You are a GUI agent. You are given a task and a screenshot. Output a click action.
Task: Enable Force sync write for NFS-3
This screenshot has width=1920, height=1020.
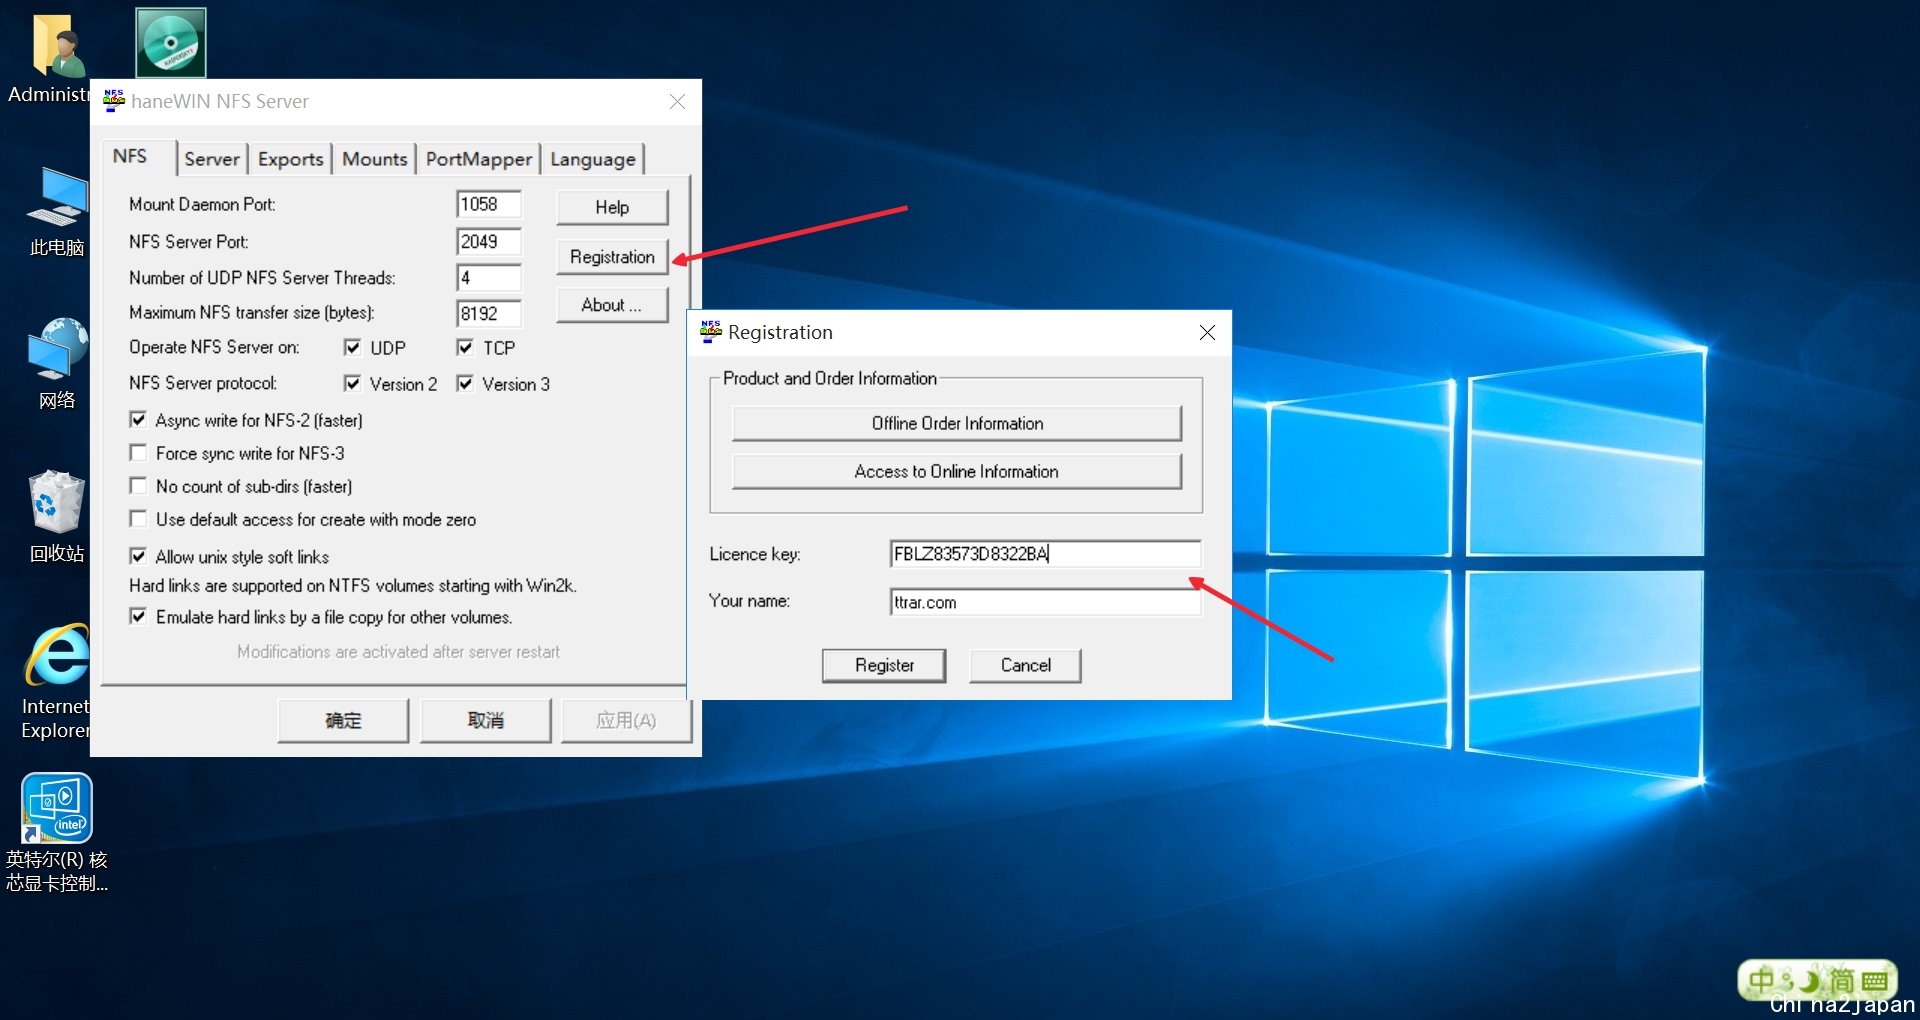pos(138,453)
